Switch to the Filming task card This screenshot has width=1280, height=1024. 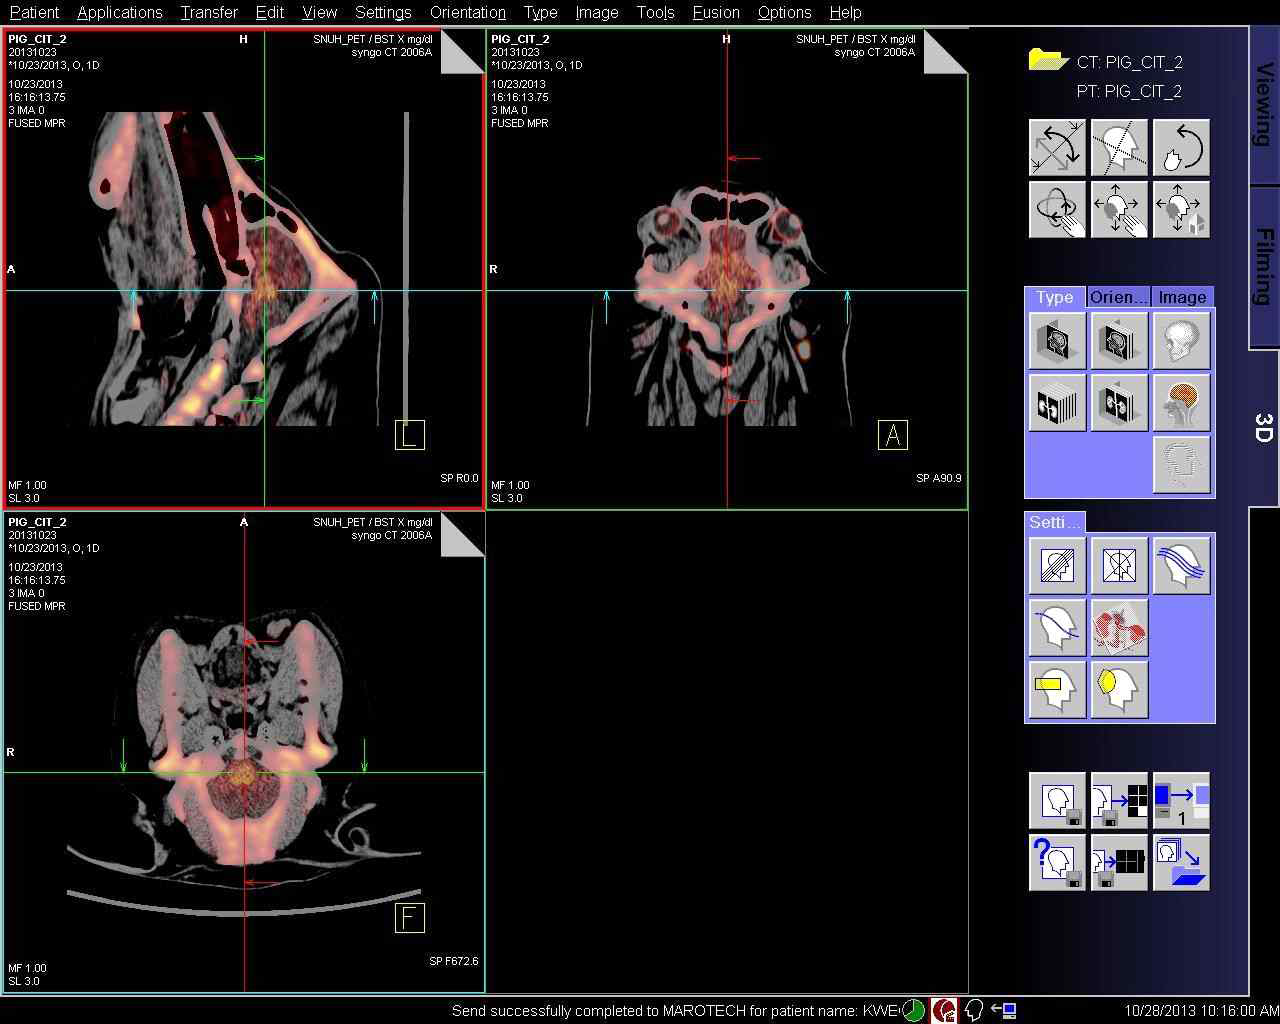pyautogui.click(x=1264, y=267)
